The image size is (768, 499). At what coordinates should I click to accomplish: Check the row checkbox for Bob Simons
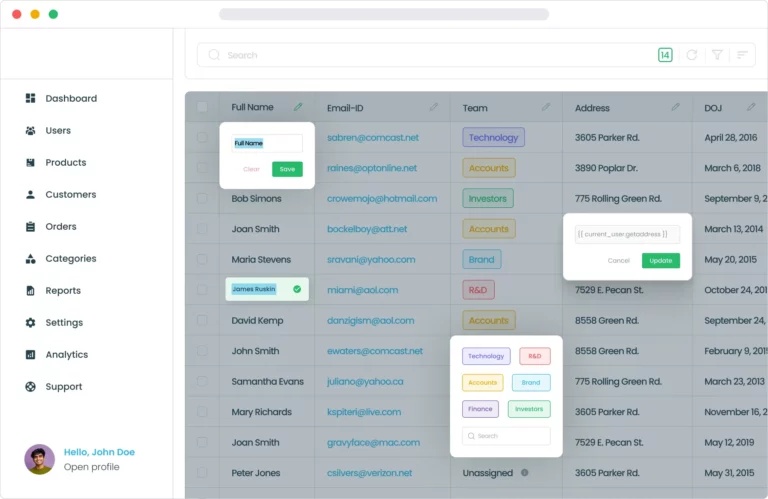[x=203, y=199]
